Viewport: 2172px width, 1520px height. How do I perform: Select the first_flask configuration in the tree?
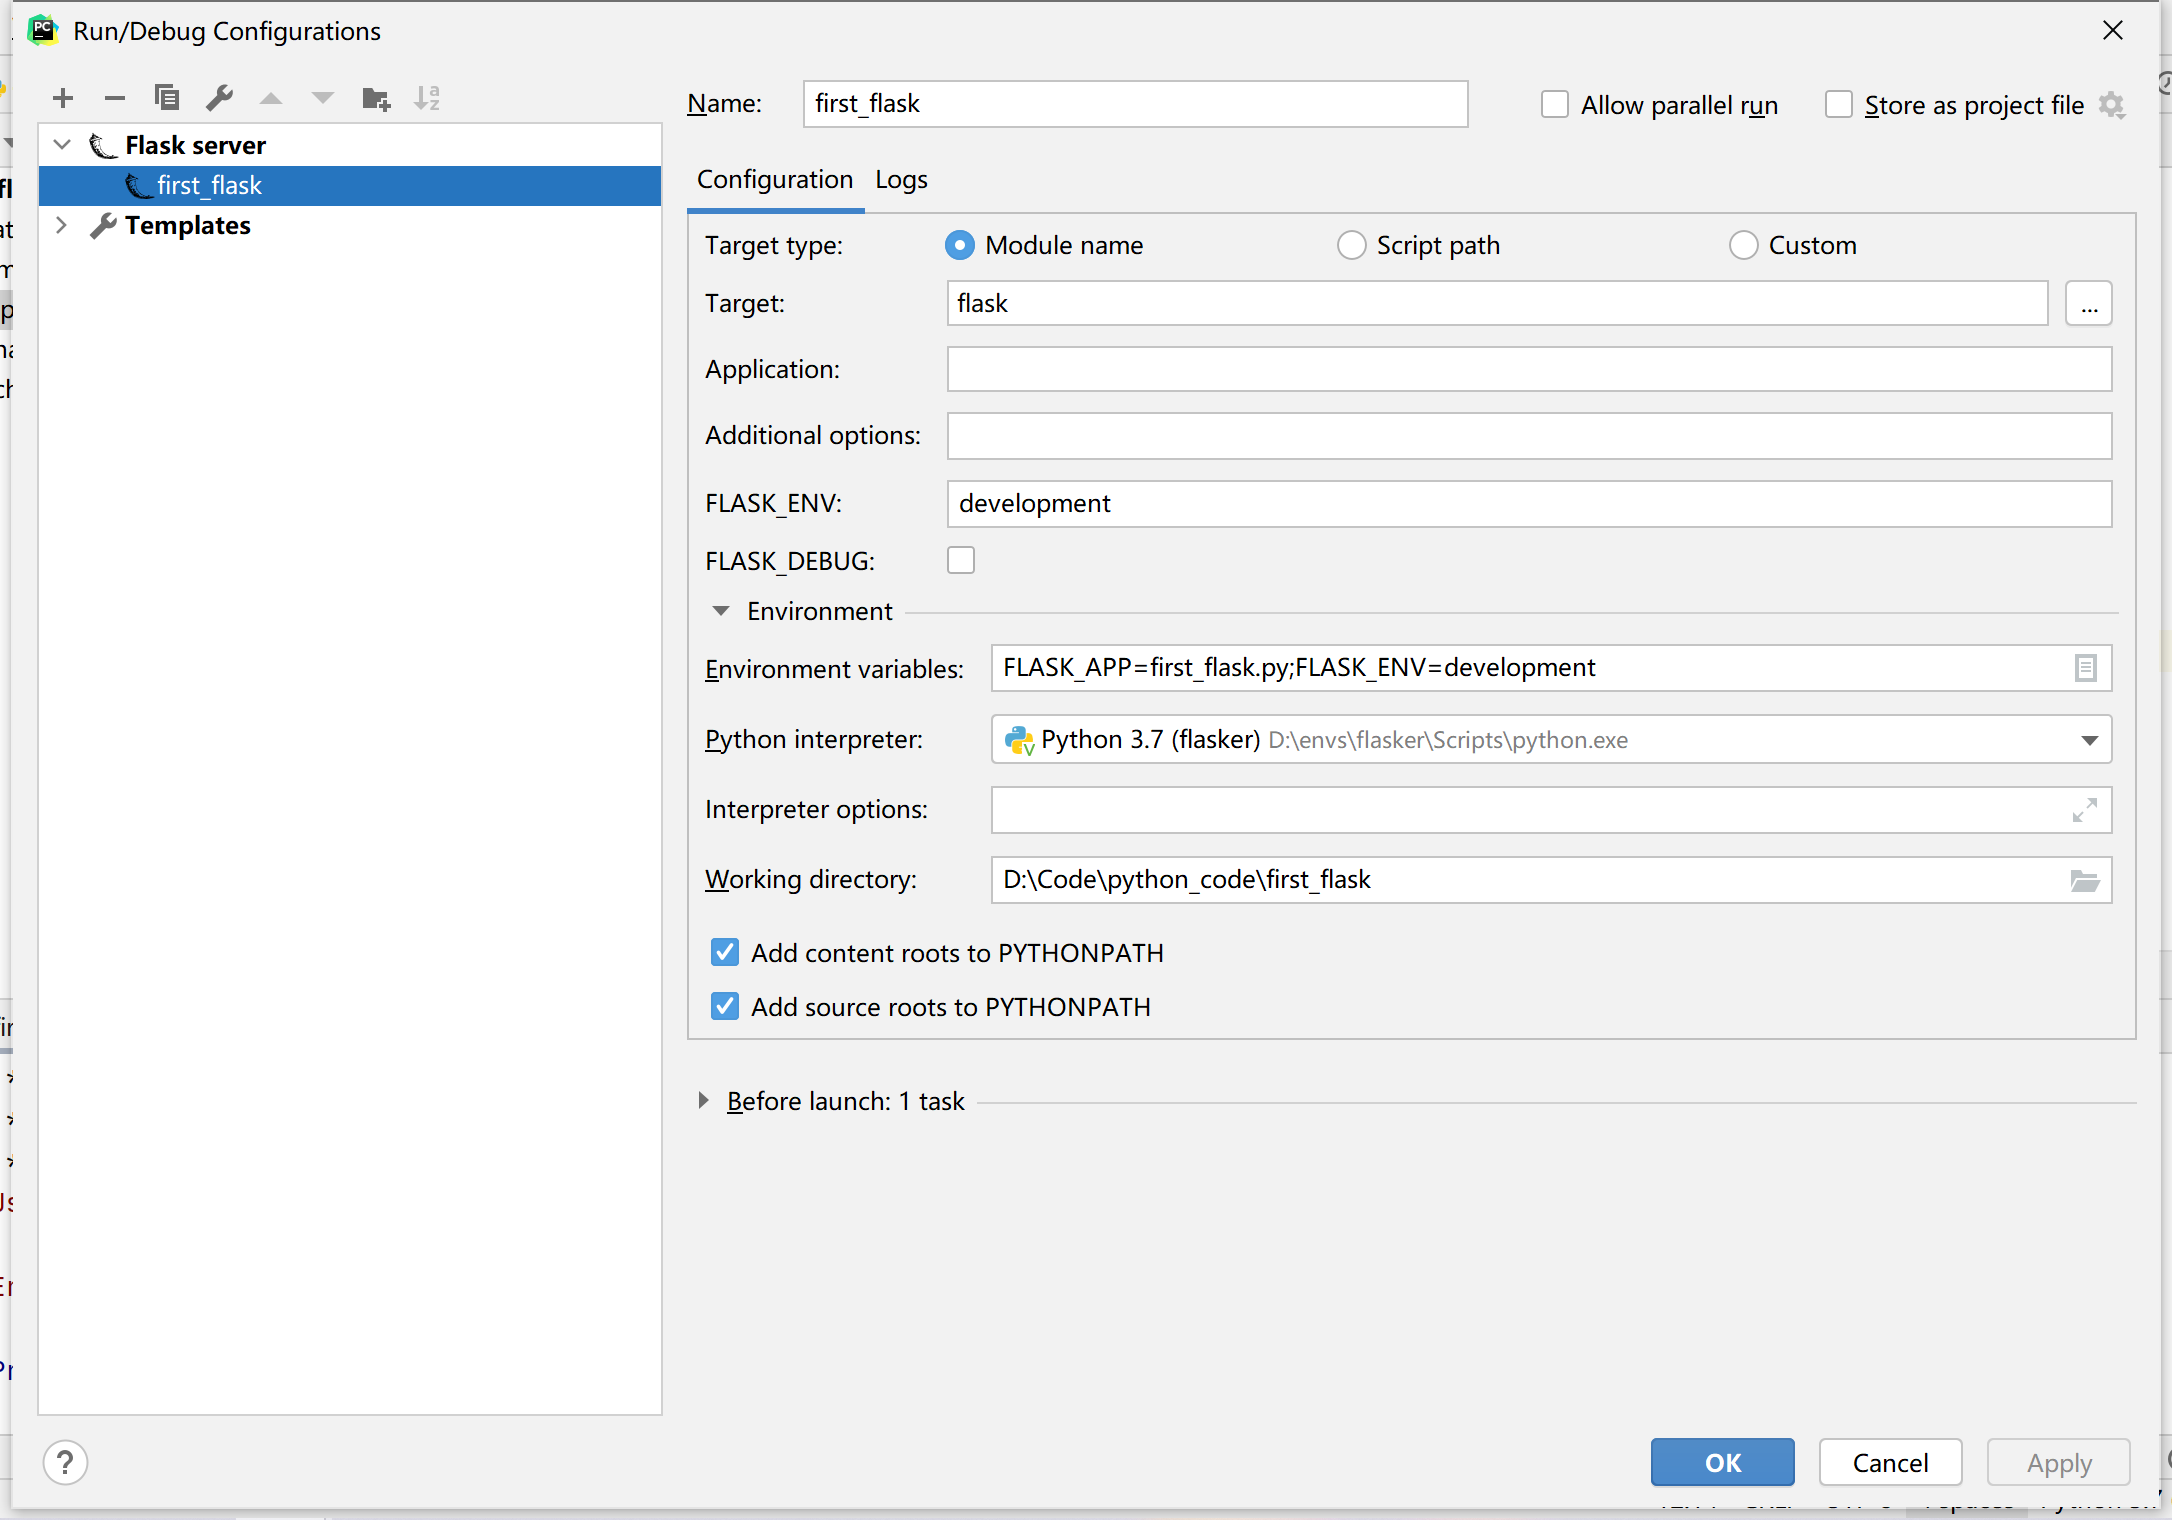tap(350, 186)
